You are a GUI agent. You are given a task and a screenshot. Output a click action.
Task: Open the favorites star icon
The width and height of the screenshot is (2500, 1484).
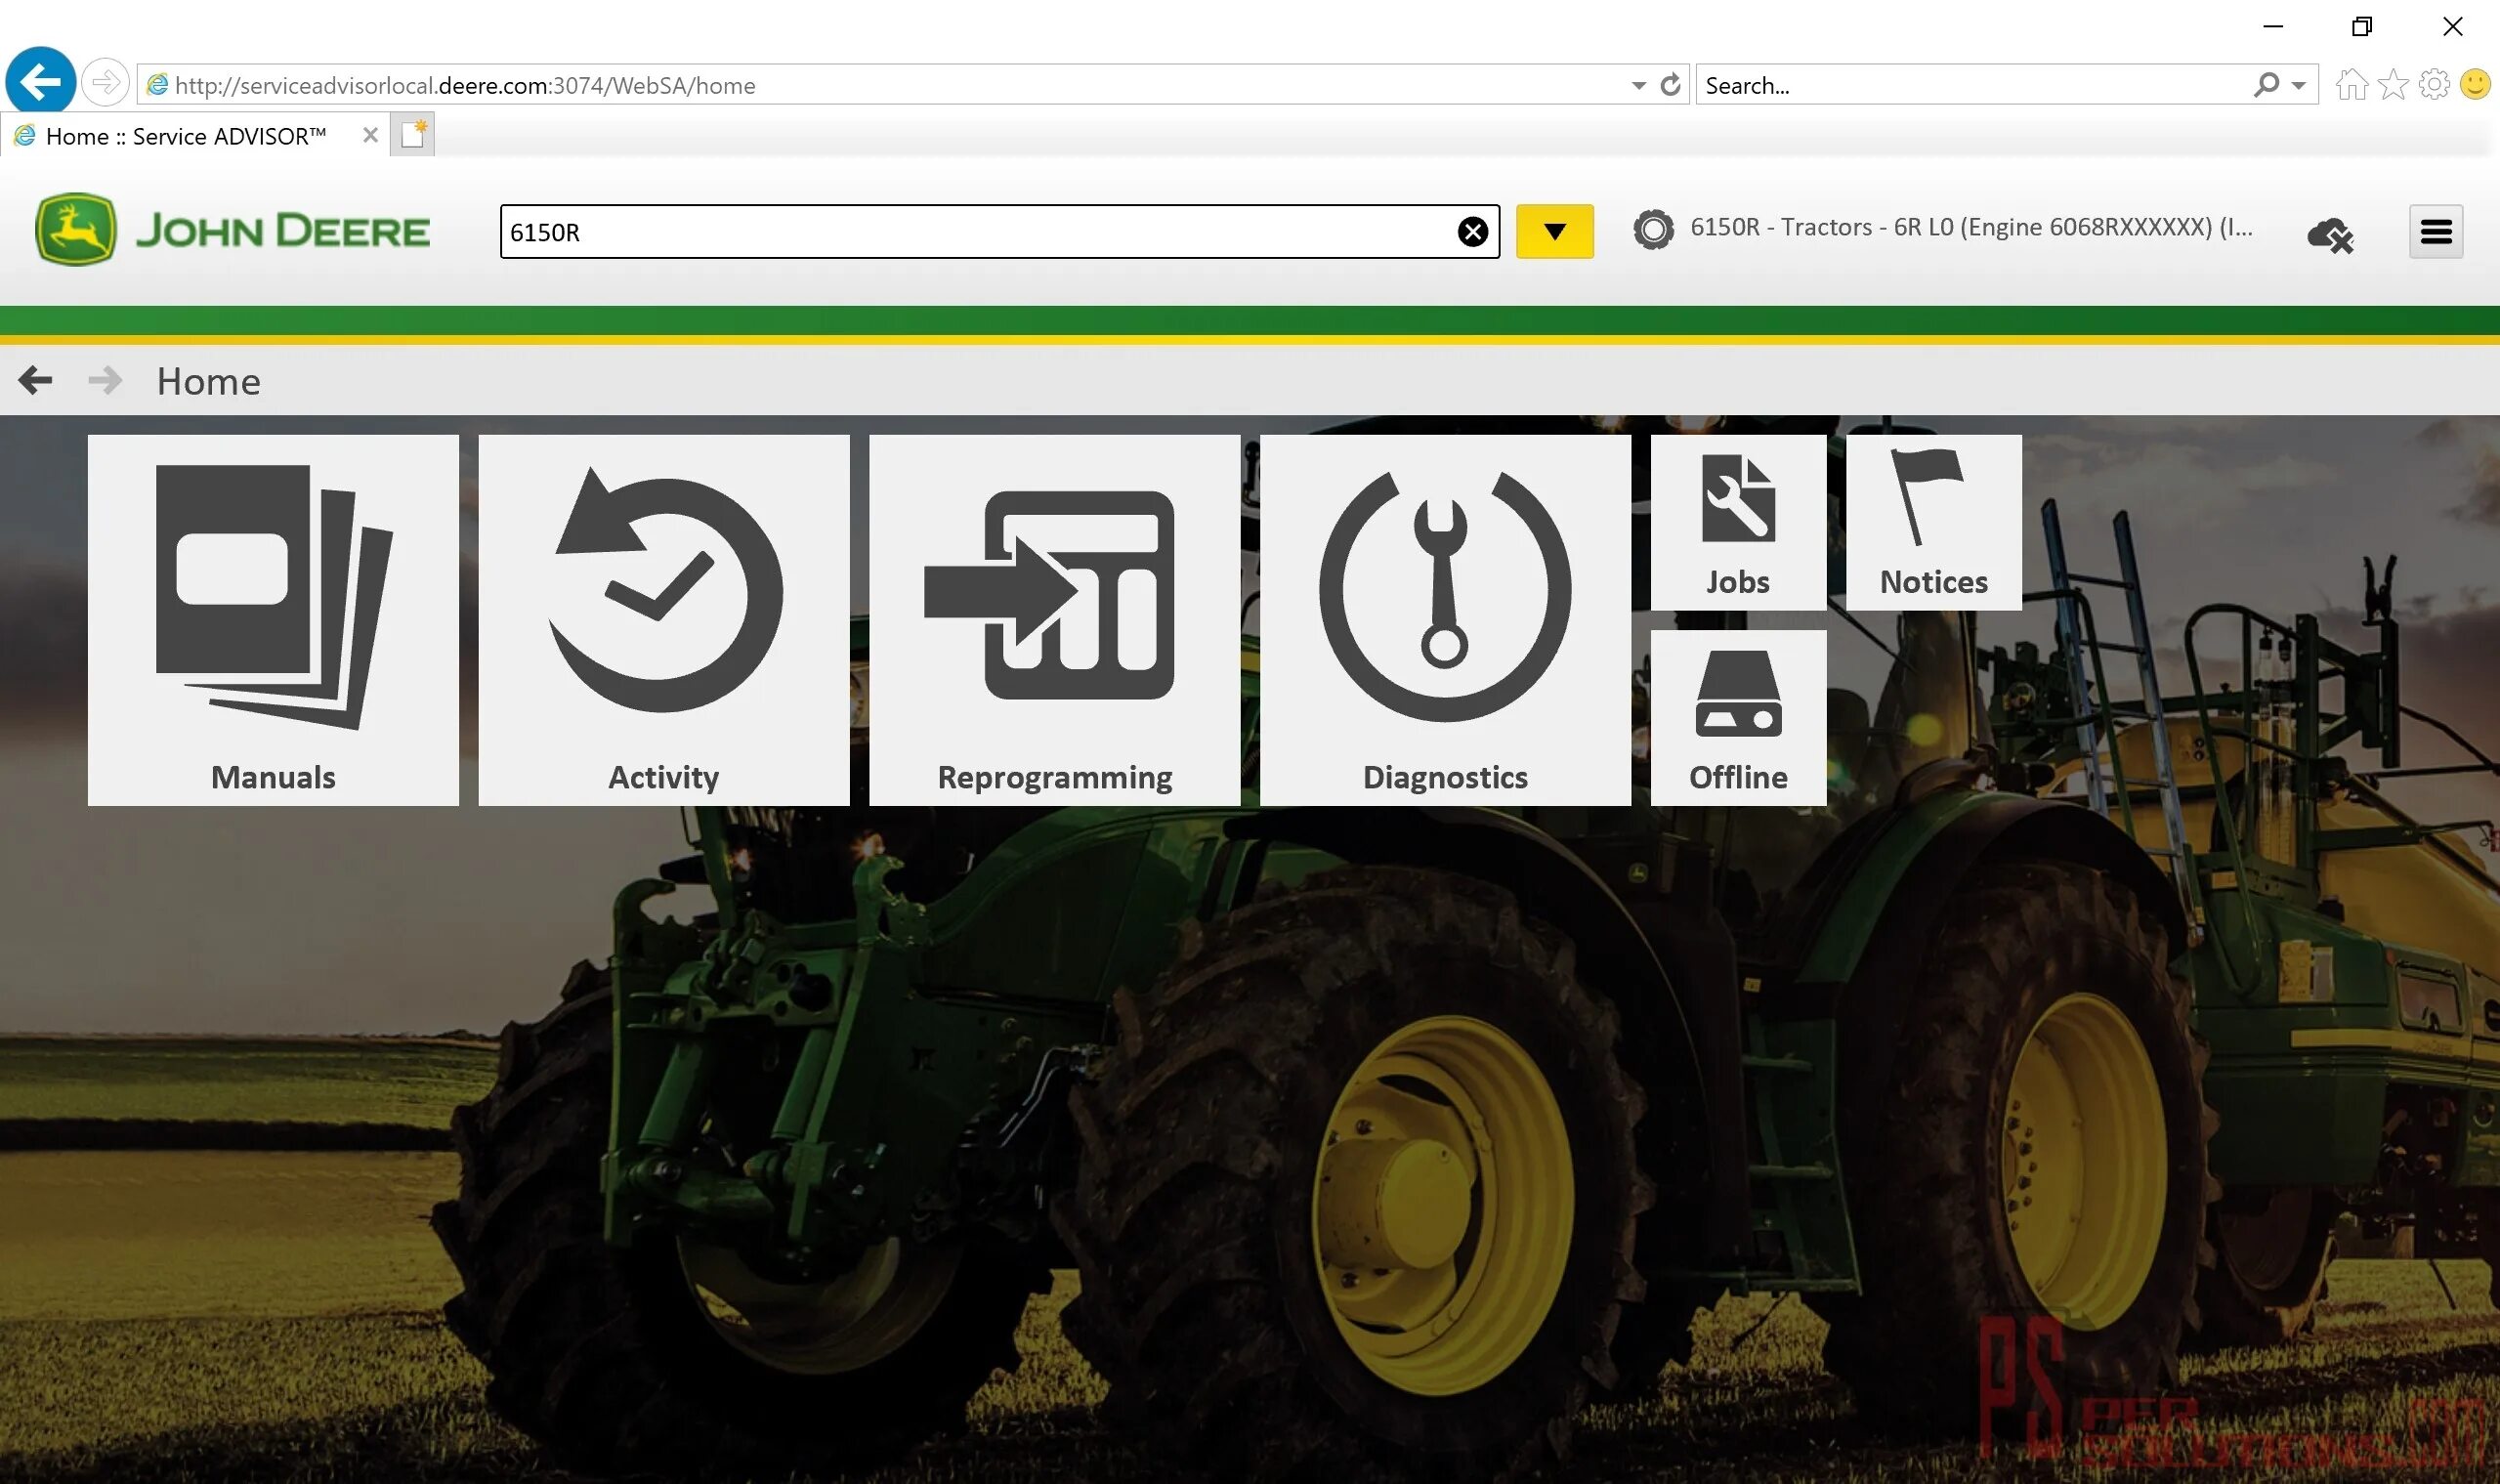pyautogui.click(x=2393, y=84)
